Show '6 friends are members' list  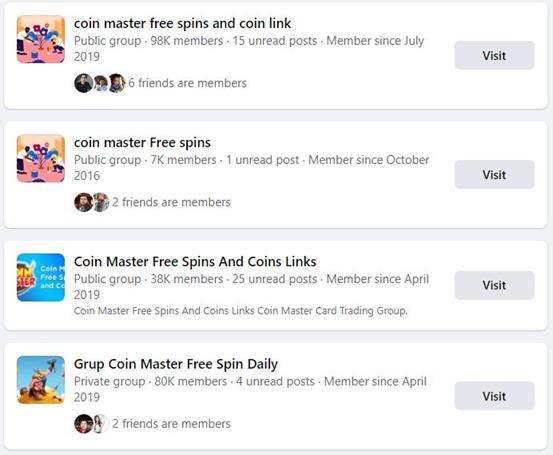tap(187, 83)
